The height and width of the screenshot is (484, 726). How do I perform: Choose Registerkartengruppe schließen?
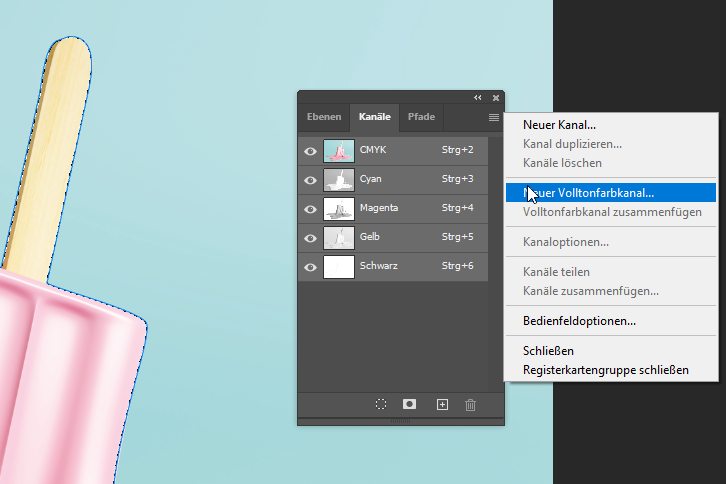[606, 370]
